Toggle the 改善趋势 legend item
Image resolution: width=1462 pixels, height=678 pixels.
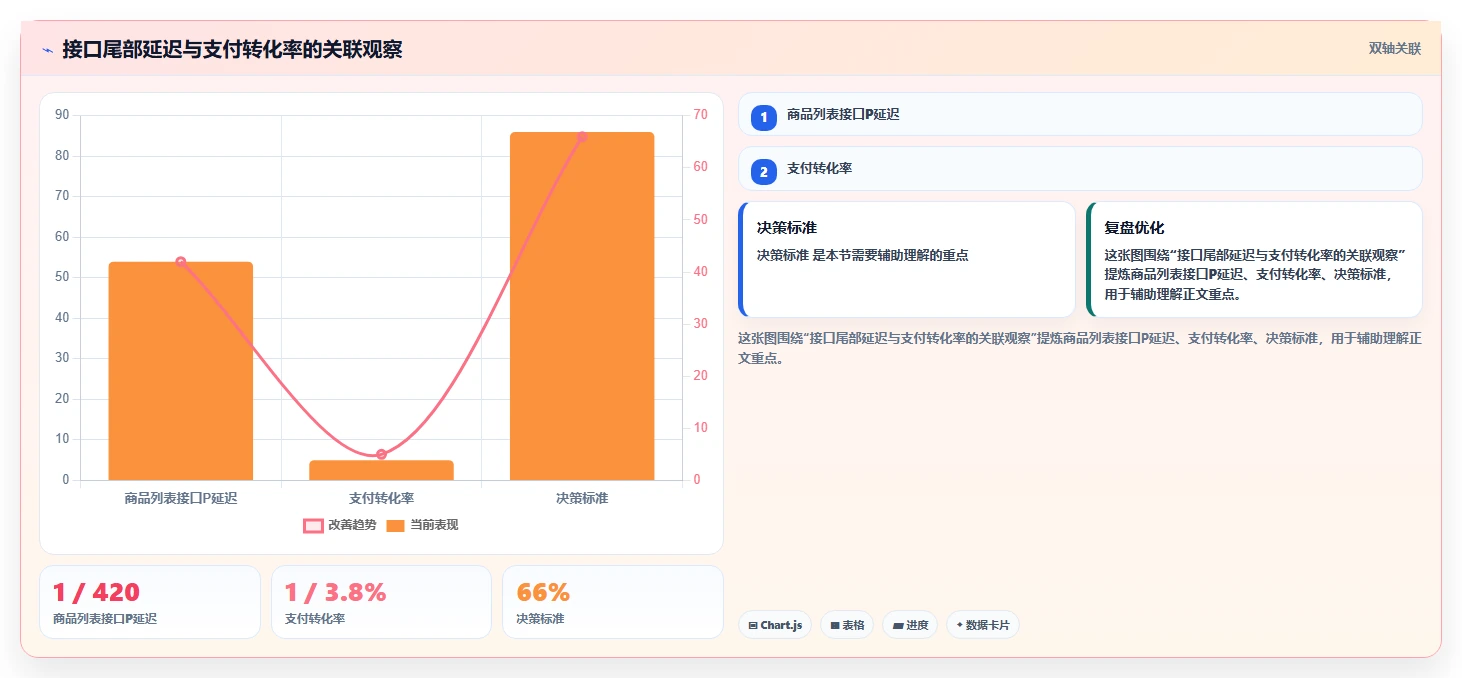(340, 525)
